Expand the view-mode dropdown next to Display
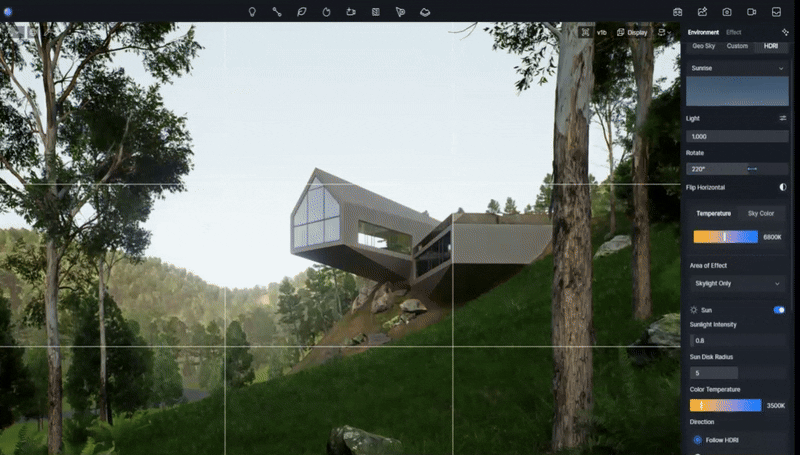This screenshot has height=455, width=800. coord(664,32)
